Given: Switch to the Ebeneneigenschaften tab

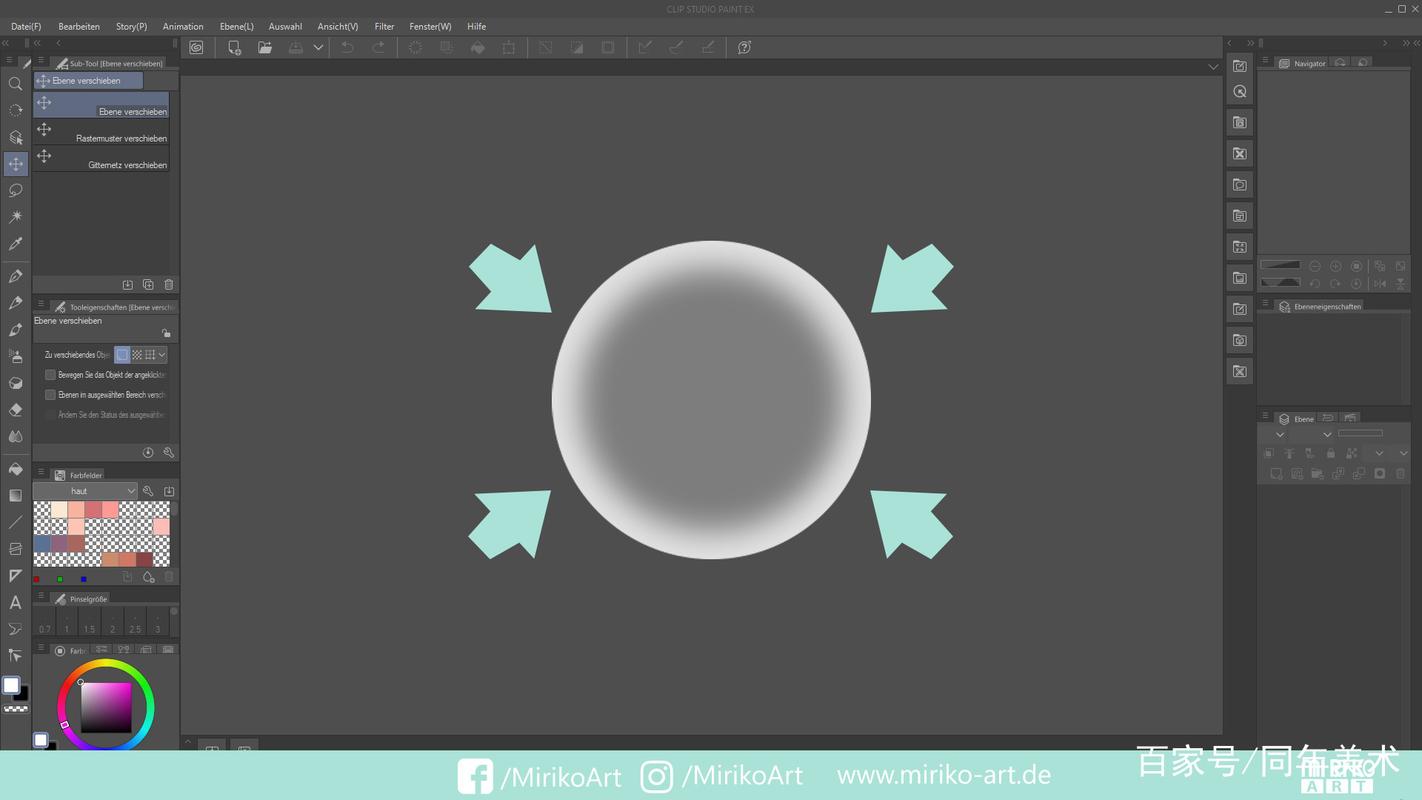Looking at the screenshot, I should pos(1320,306).
